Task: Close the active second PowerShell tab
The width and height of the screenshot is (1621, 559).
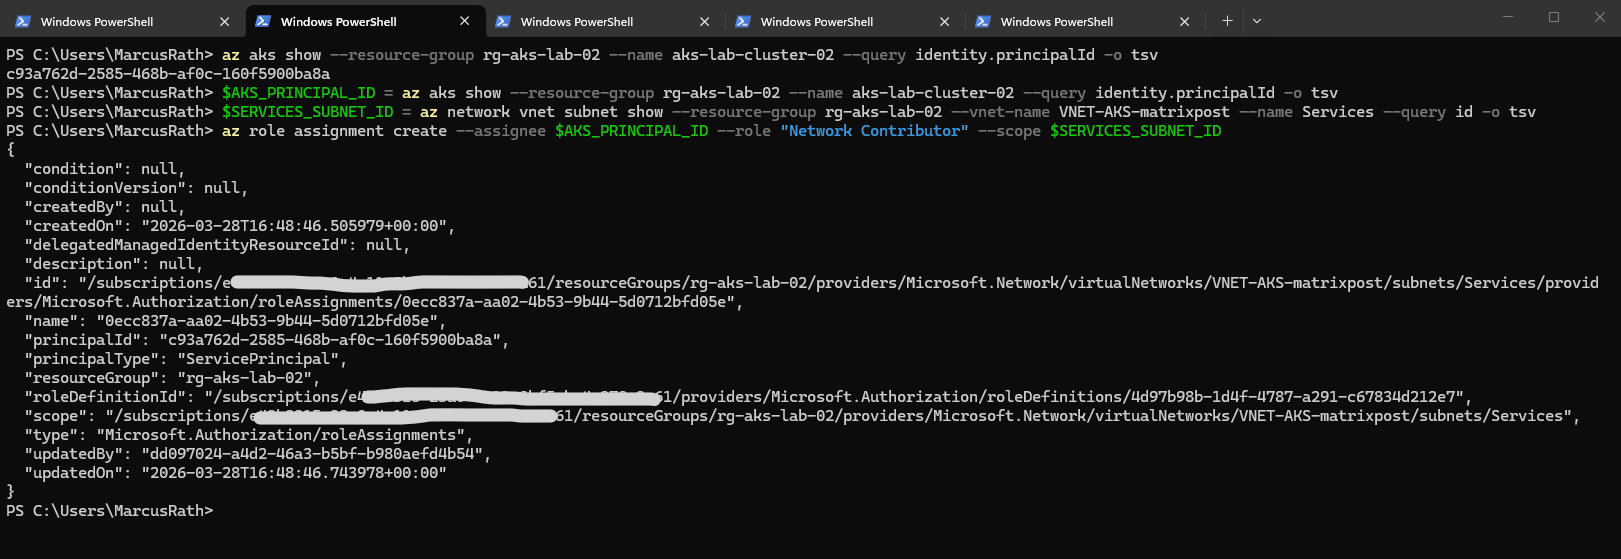Action: tap(464, 21)
